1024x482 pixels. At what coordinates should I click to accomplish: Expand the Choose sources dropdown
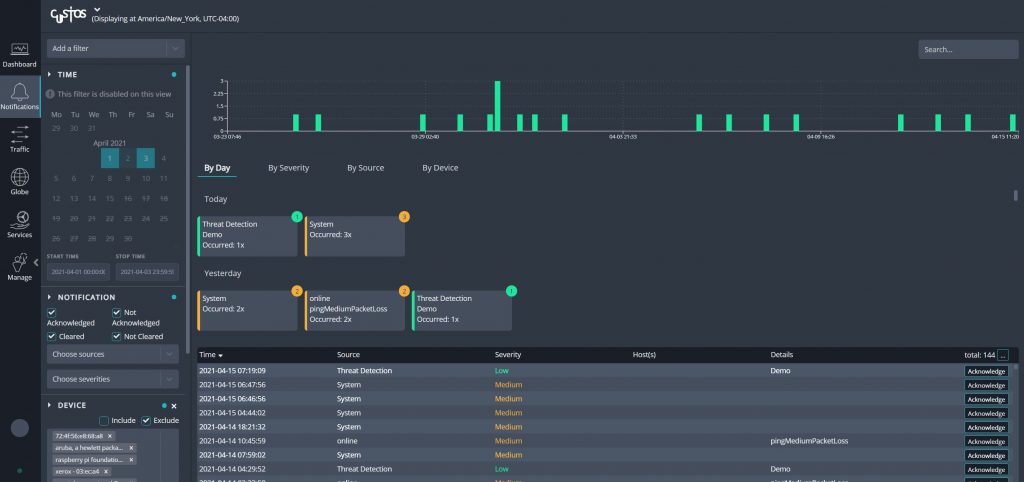pyautogui.click(x=114, y=354)
